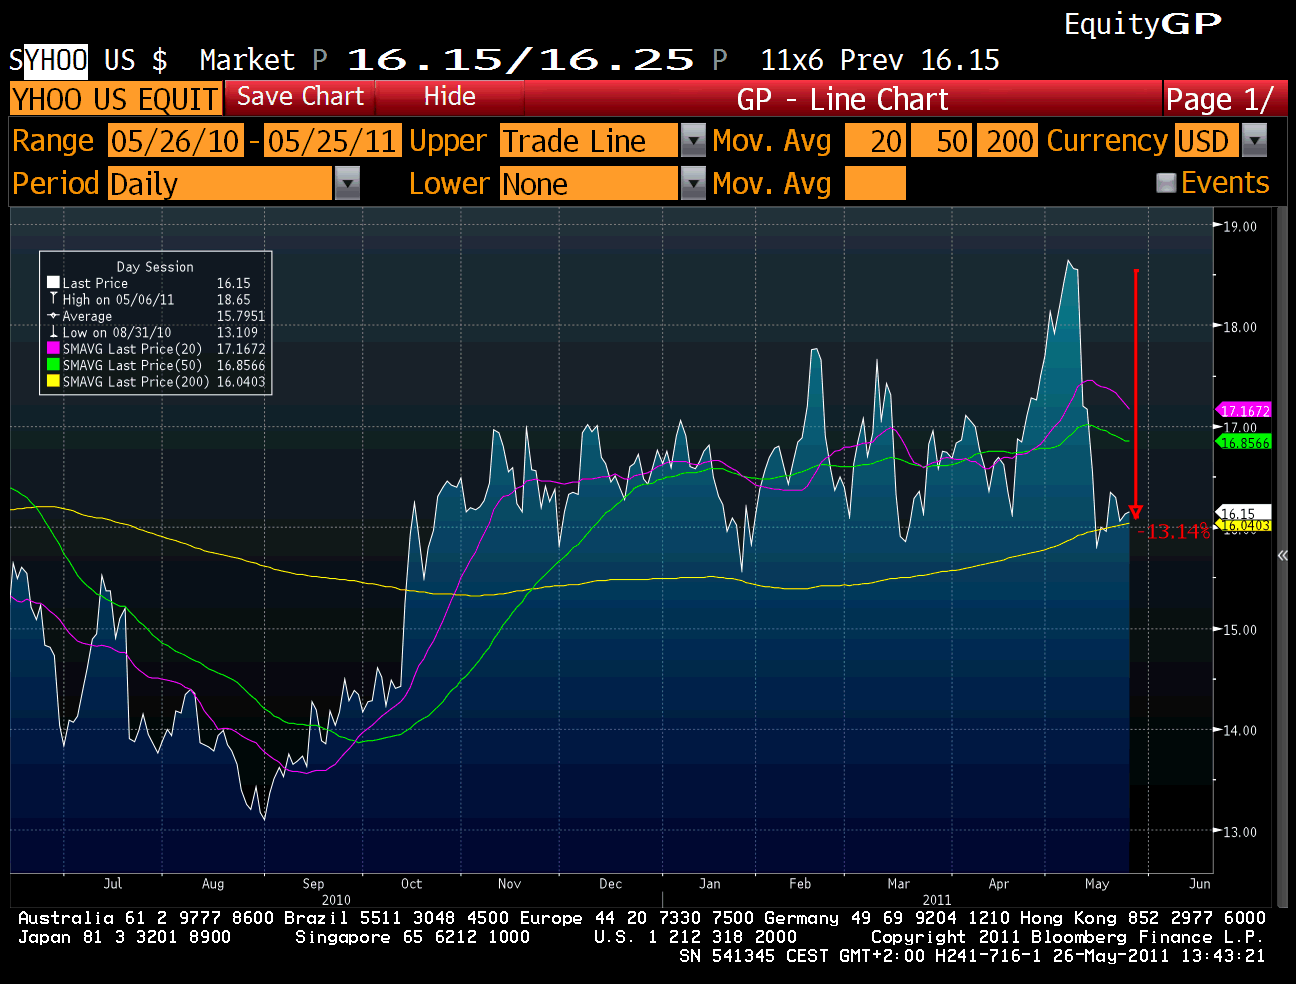Select the Daily period field
This screenshot has height=984, width=1296.
click(220, 184)
